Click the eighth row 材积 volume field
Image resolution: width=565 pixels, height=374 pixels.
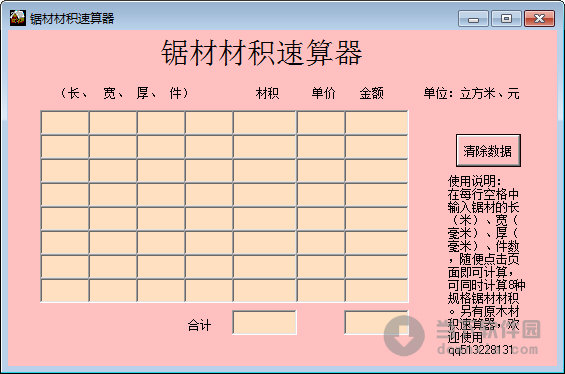coord(265,291)
